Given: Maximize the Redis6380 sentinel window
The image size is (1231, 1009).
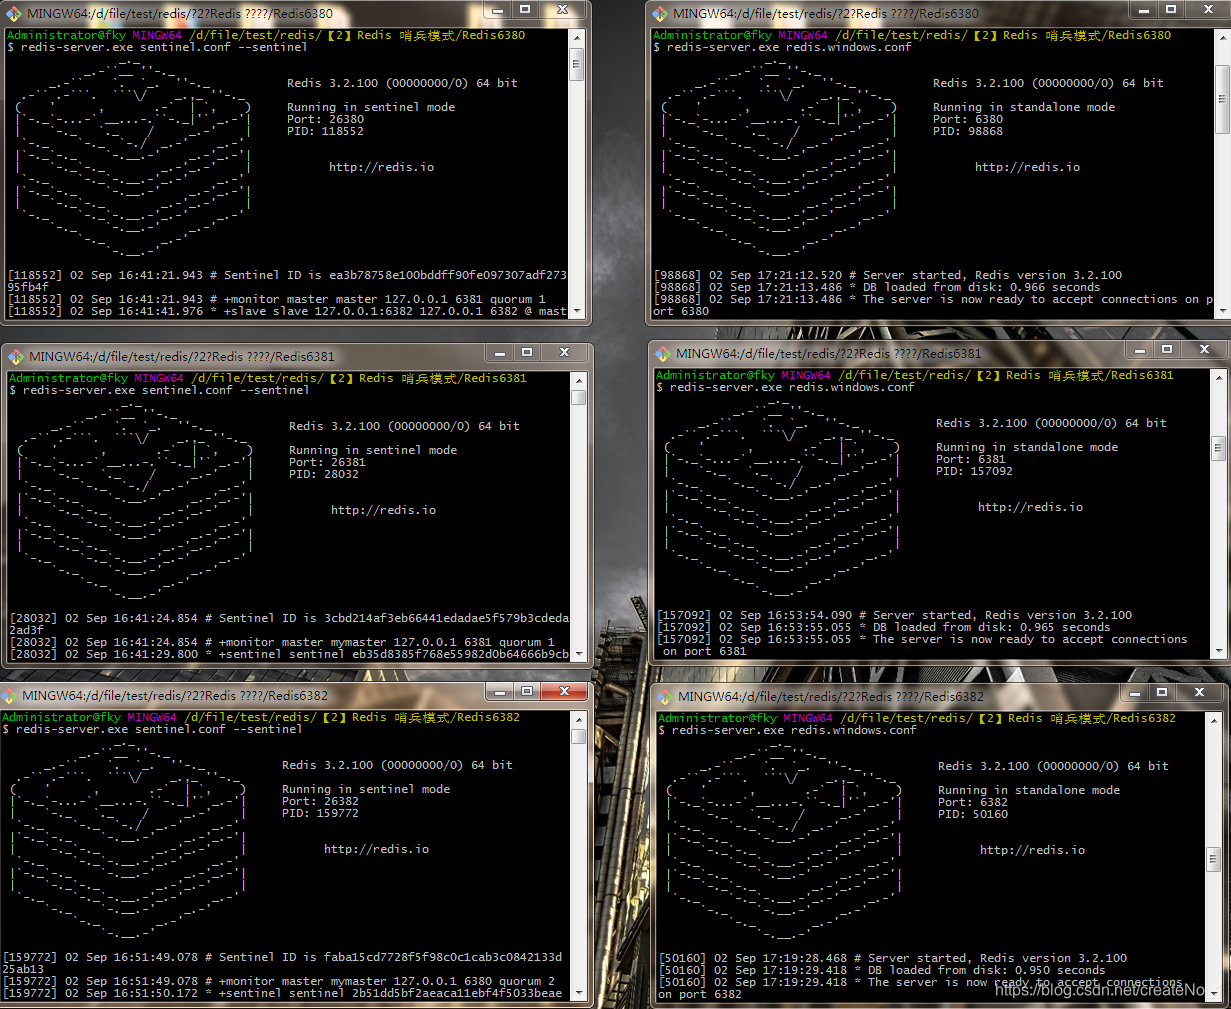Looking at the screenshot, I should (526, 10).
